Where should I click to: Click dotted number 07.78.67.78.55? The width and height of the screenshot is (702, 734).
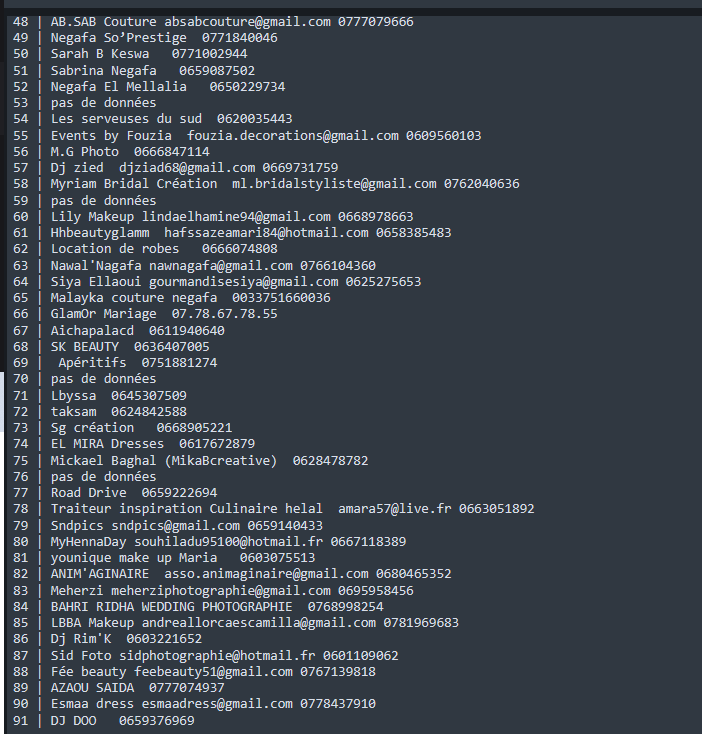225,314
